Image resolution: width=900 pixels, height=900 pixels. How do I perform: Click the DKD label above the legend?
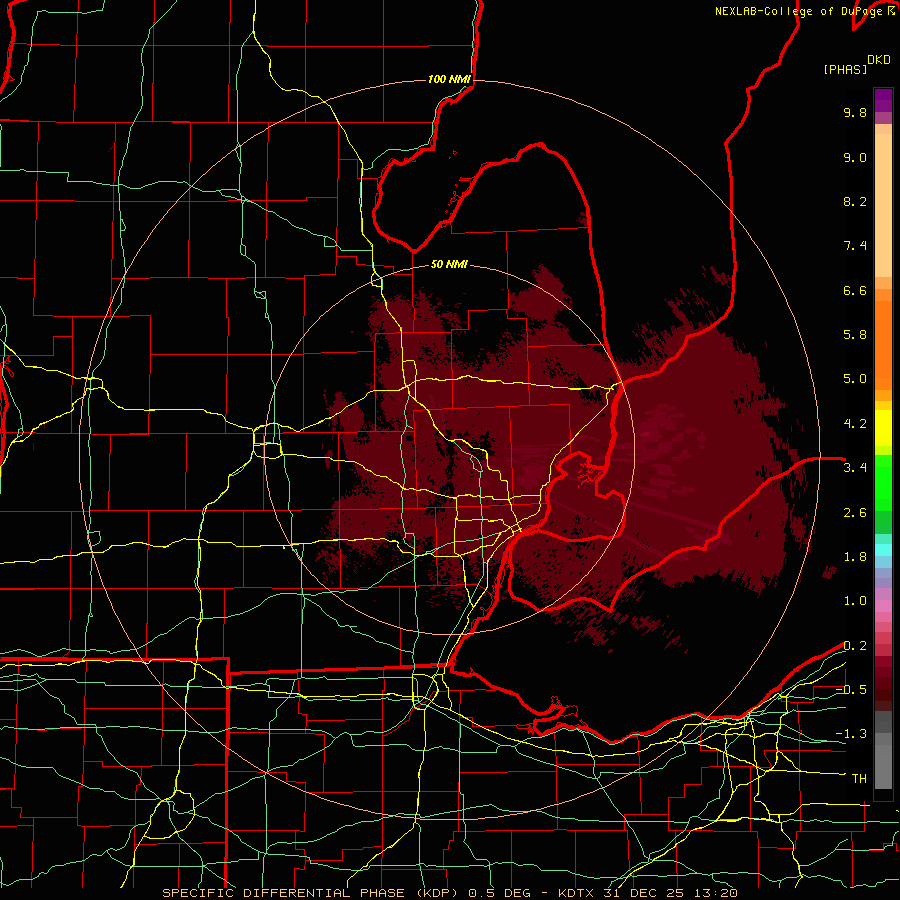point(879,60)
